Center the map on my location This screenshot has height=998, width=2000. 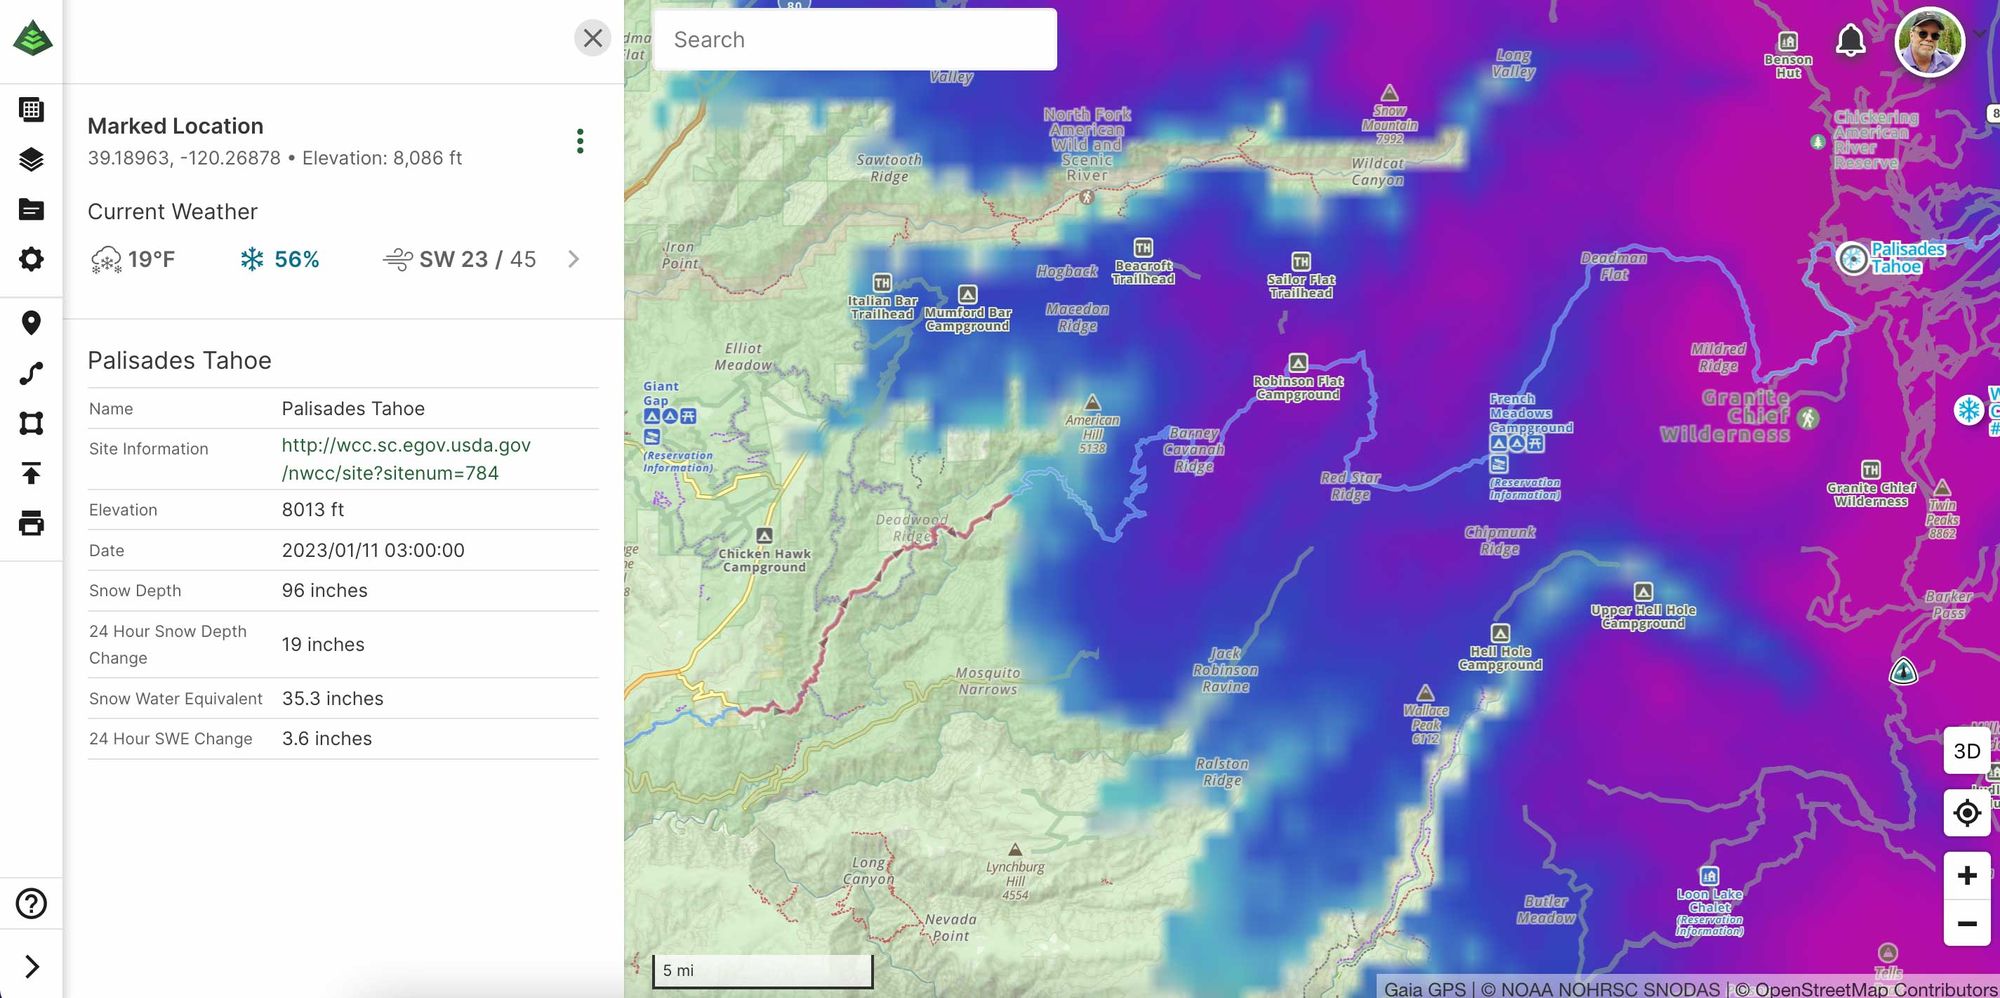click(1967, 813)
